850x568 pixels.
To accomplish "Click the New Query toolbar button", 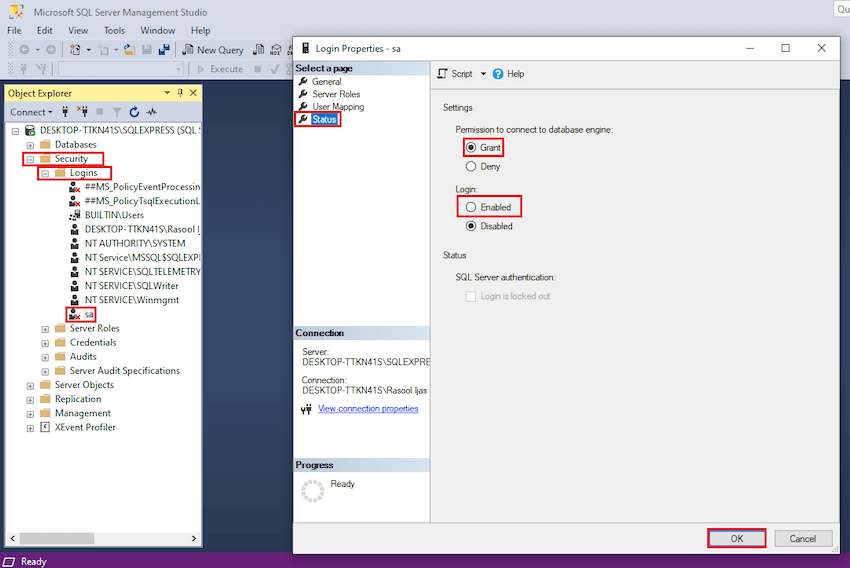I will (213, 50).
